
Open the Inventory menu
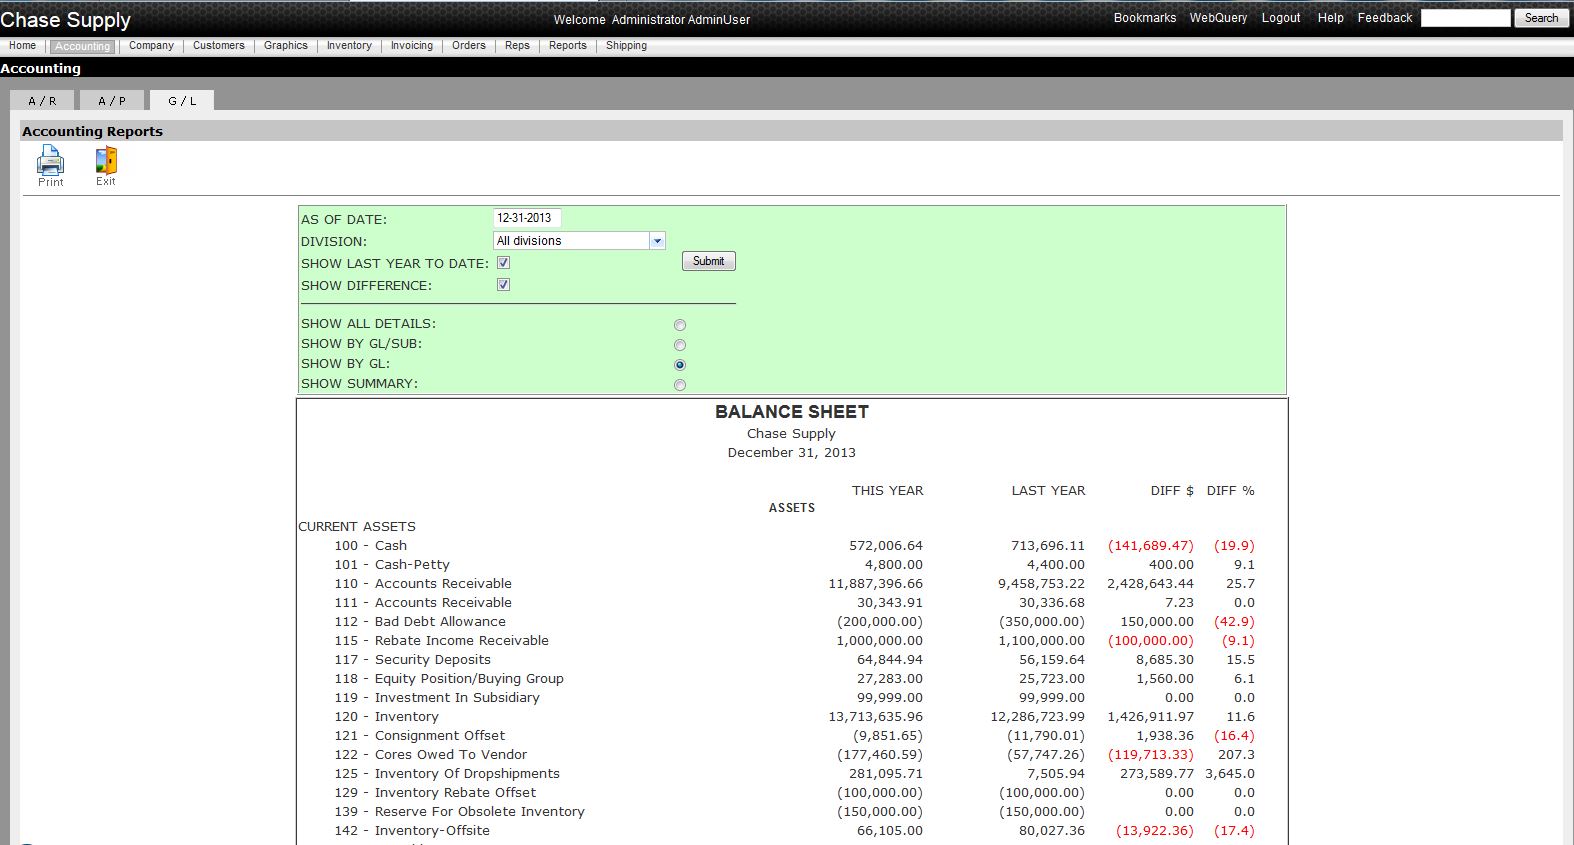349,46
